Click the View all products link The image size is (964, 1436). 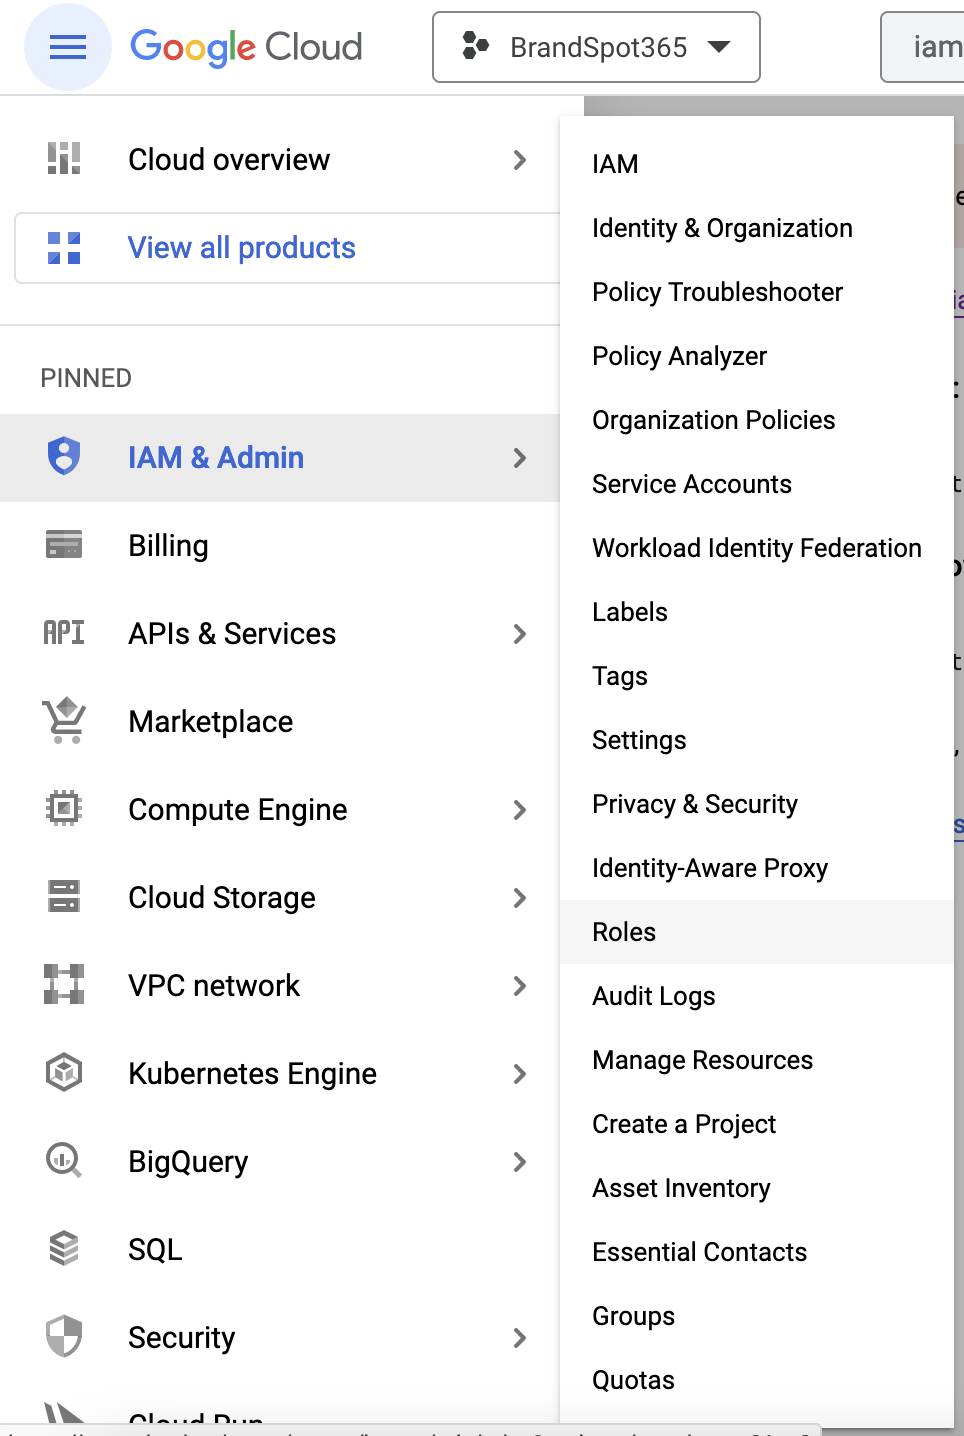(242, 248)
